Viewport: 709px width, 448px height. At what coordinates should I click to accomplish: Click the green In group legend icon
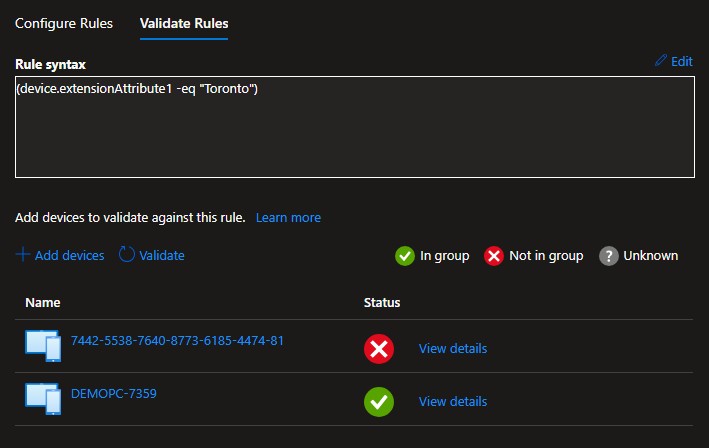click(x=404, y=256)
